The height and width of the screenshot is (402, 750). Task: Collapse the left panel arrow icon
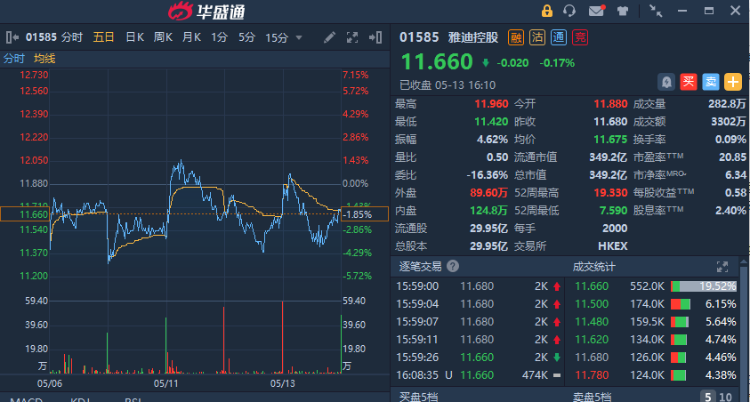point(12,37)
